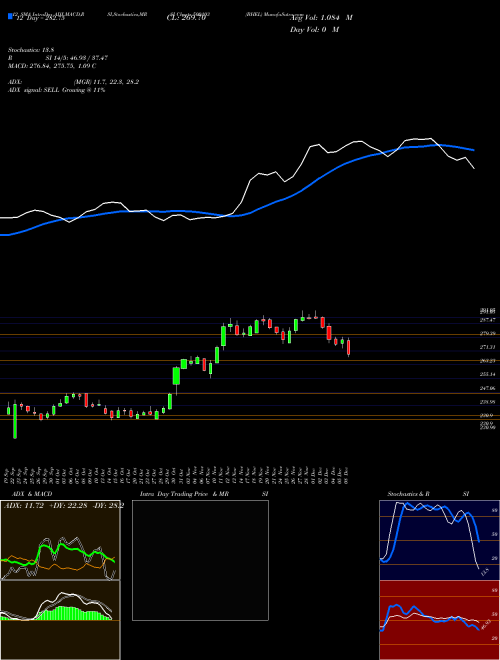Viewport: 500px width, 660px height.
Task: Select the '12 Day = 282.75' label
Action: coord(40,18)
